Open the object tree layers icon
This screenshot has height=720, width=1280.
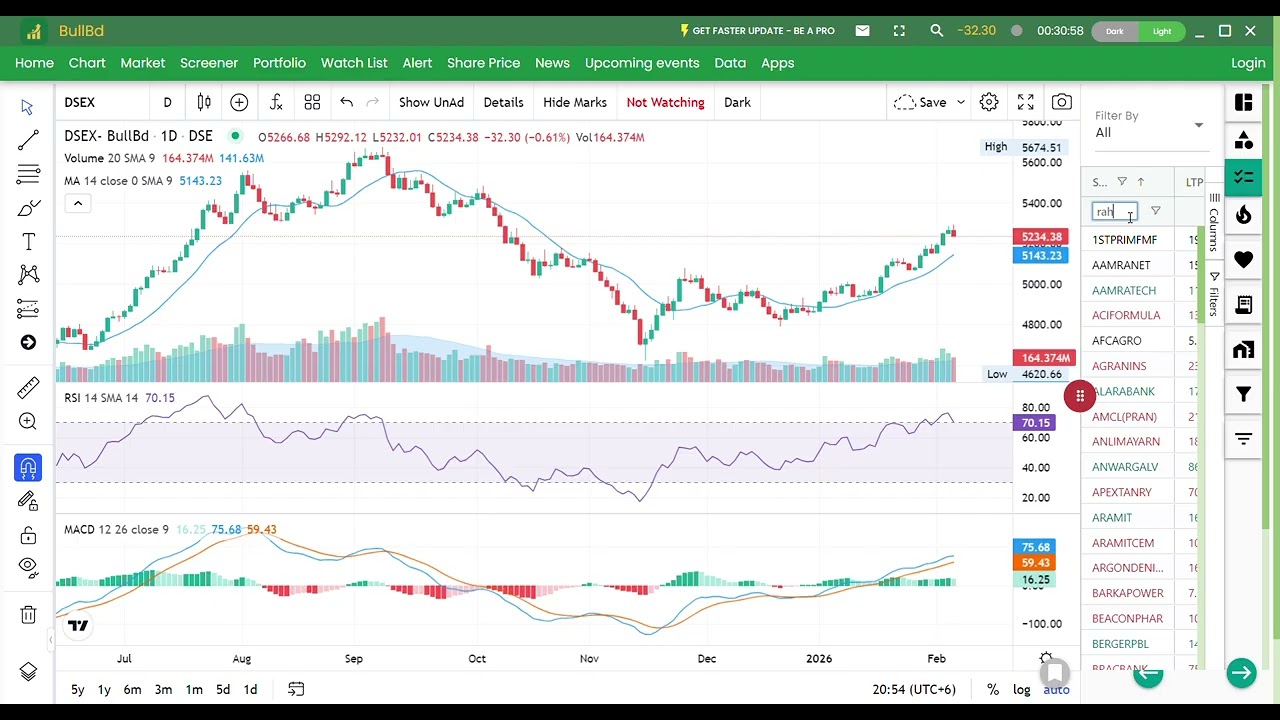point(28,672)
